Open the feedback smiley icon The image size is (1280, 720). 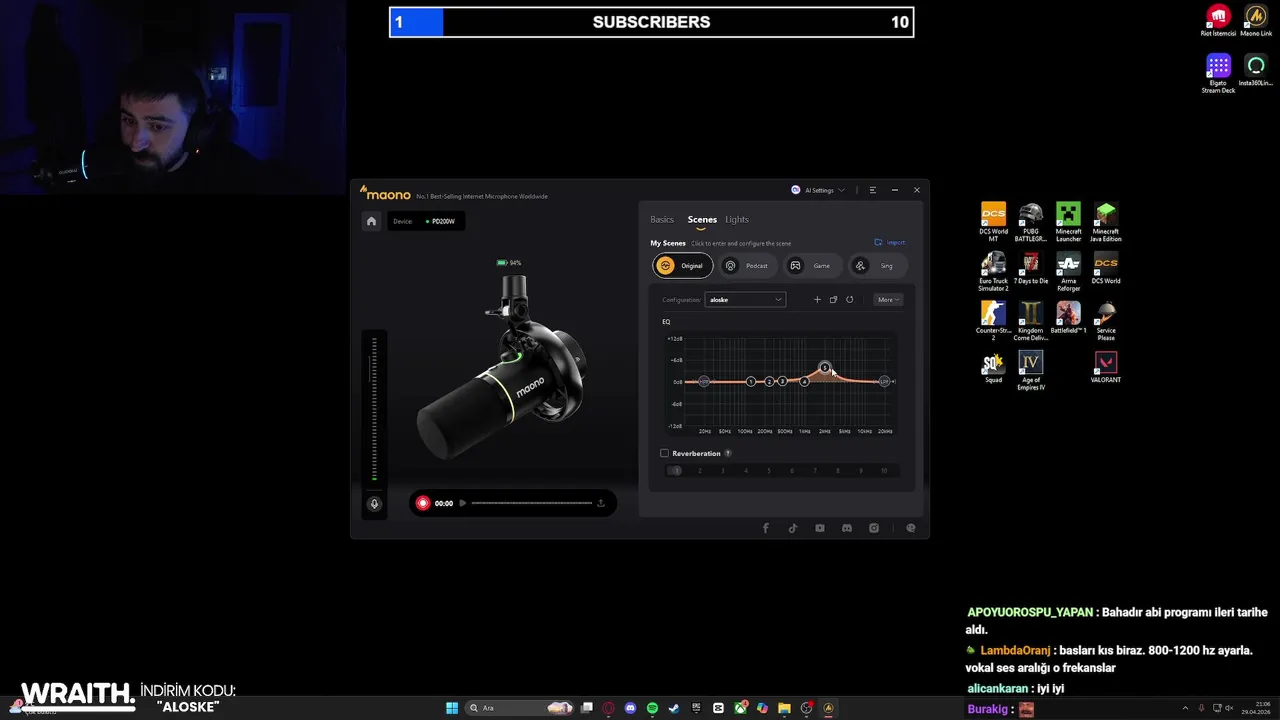click(910, 528)
